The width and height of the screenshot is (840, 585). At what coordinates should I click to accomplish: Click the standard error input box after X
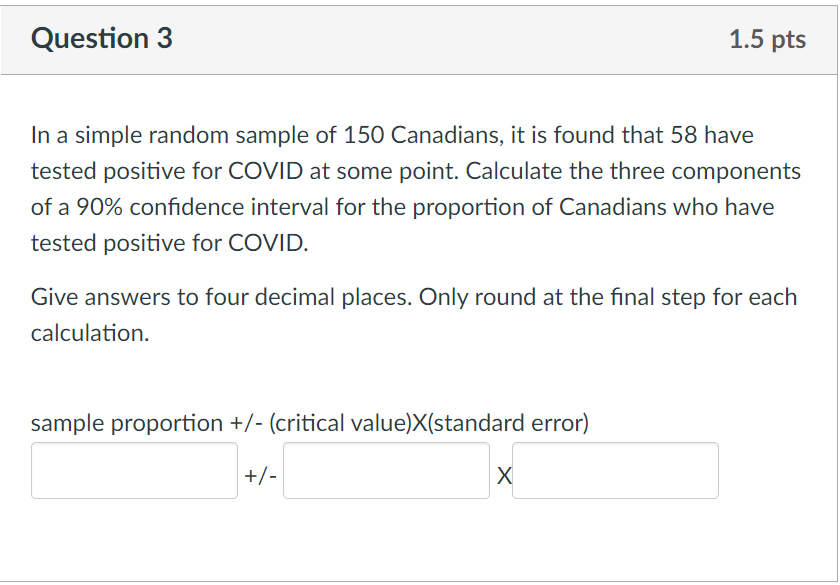click(615, 470)
